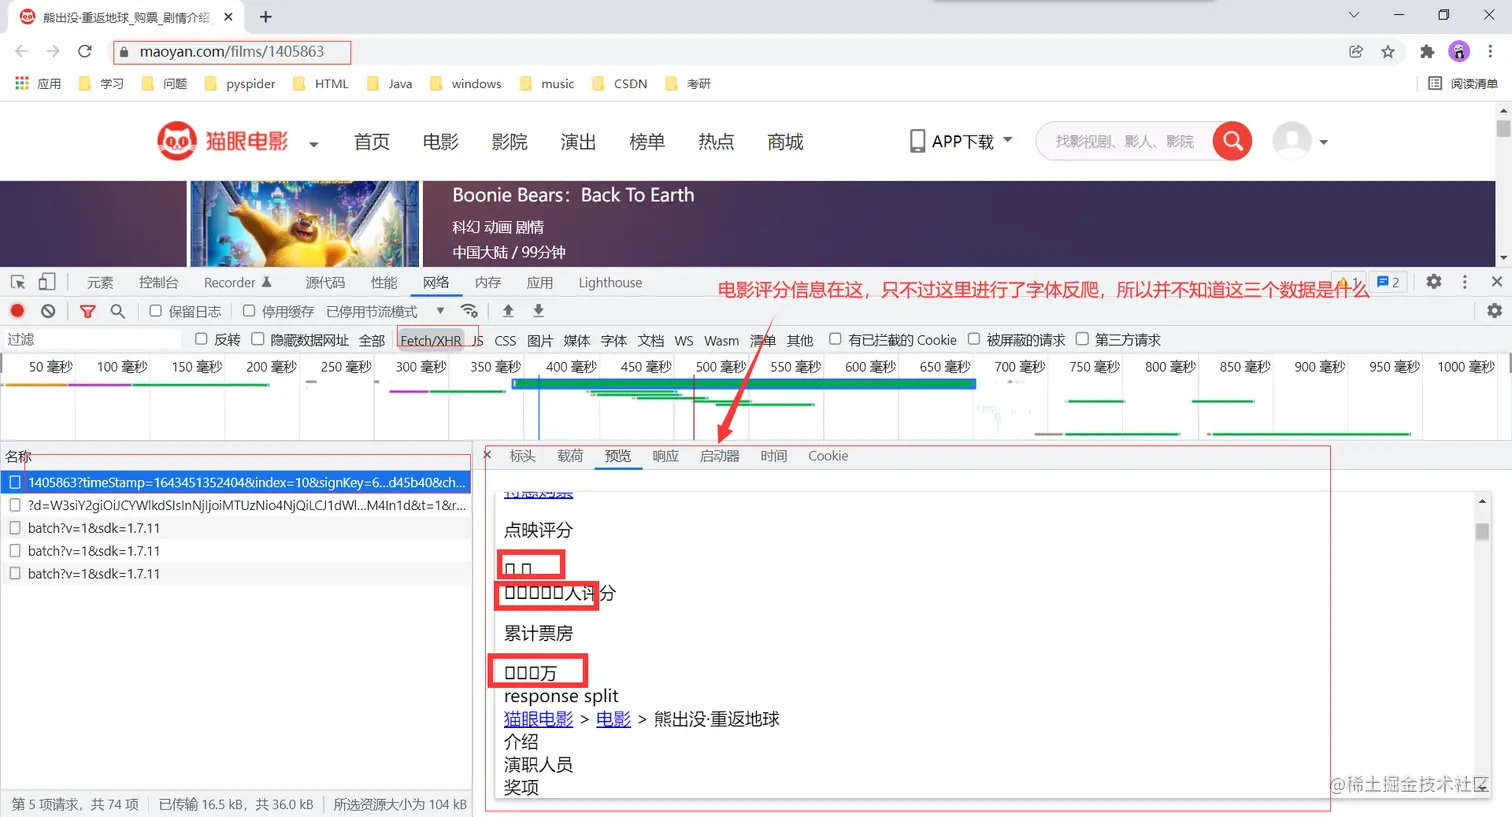The image size is (1512, 817).
Task: Open Chrome three-dot menu
Action: pos(1491,51)
